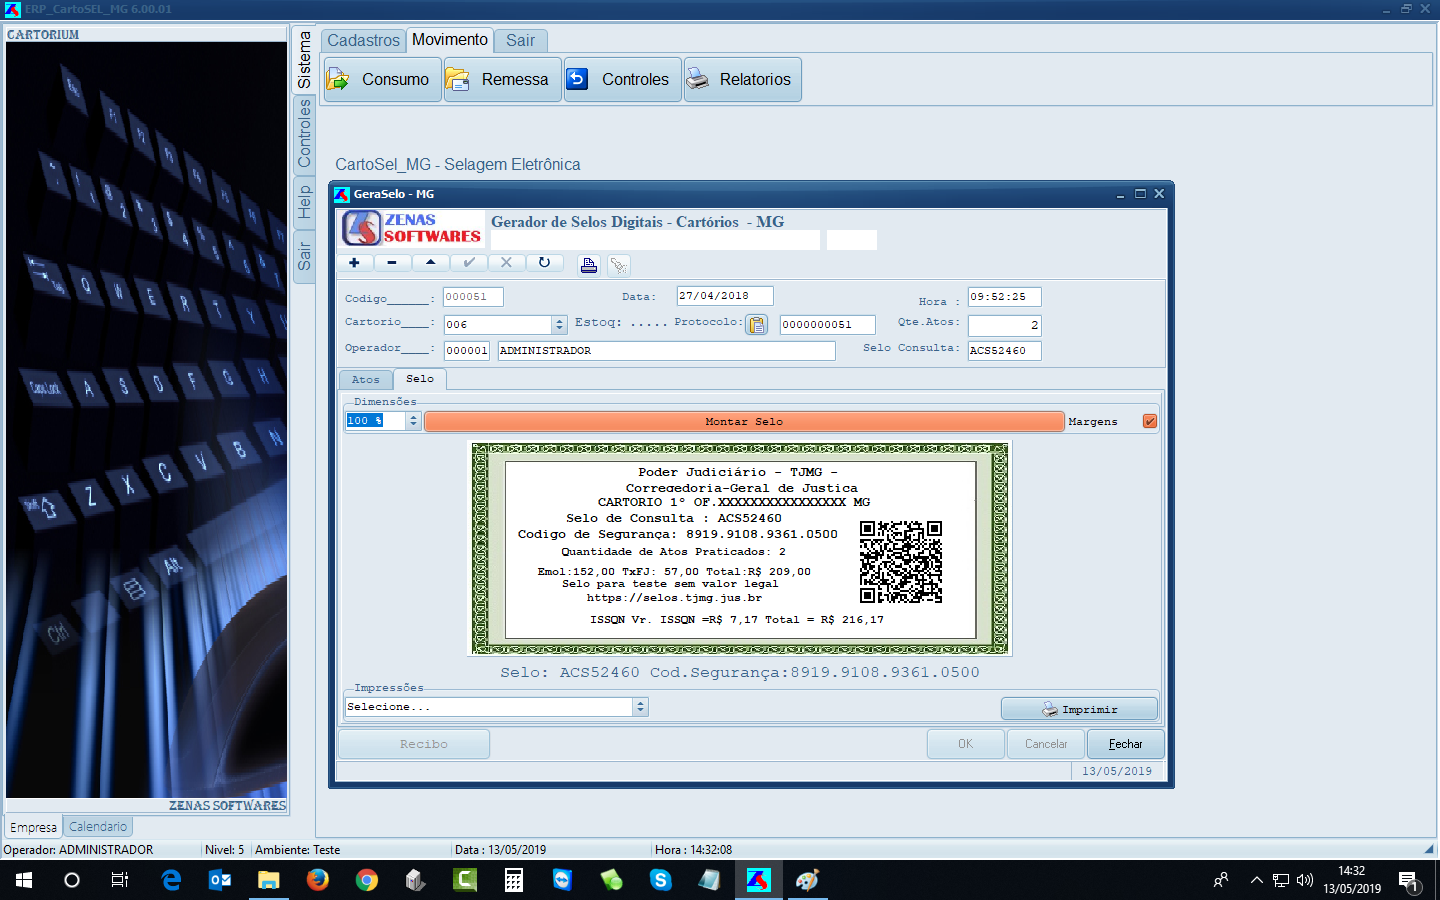Viewport: 1440px width, 900px height.
Task: Click the Protocolo clipboard icon
Action: (757, 325)
